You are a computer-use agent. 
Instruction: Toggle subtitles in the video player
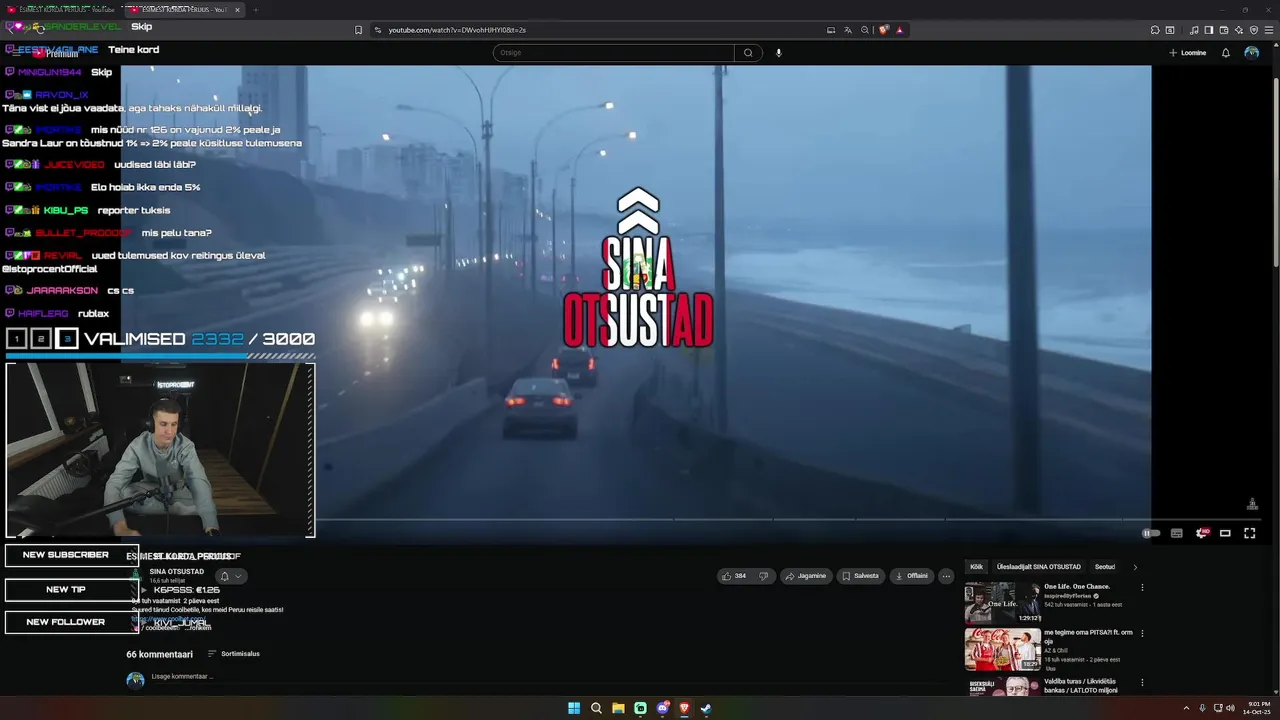(x=1177, y=533)
